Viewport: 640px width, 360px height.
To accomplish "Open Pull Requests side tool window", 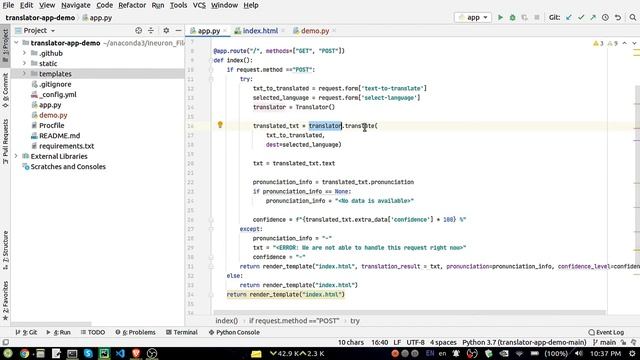I will tap(5, 142).
